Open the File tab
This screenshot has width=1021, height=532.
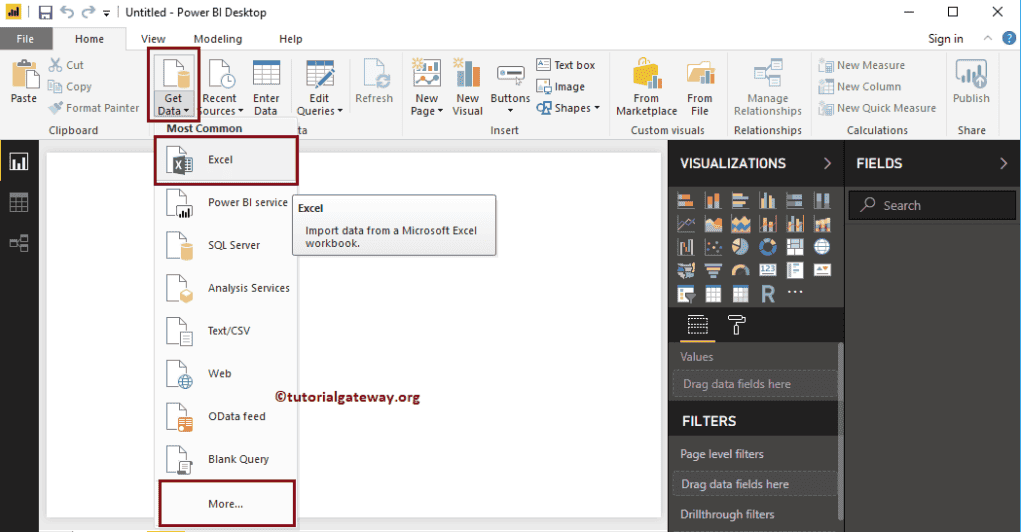(25, 39)
